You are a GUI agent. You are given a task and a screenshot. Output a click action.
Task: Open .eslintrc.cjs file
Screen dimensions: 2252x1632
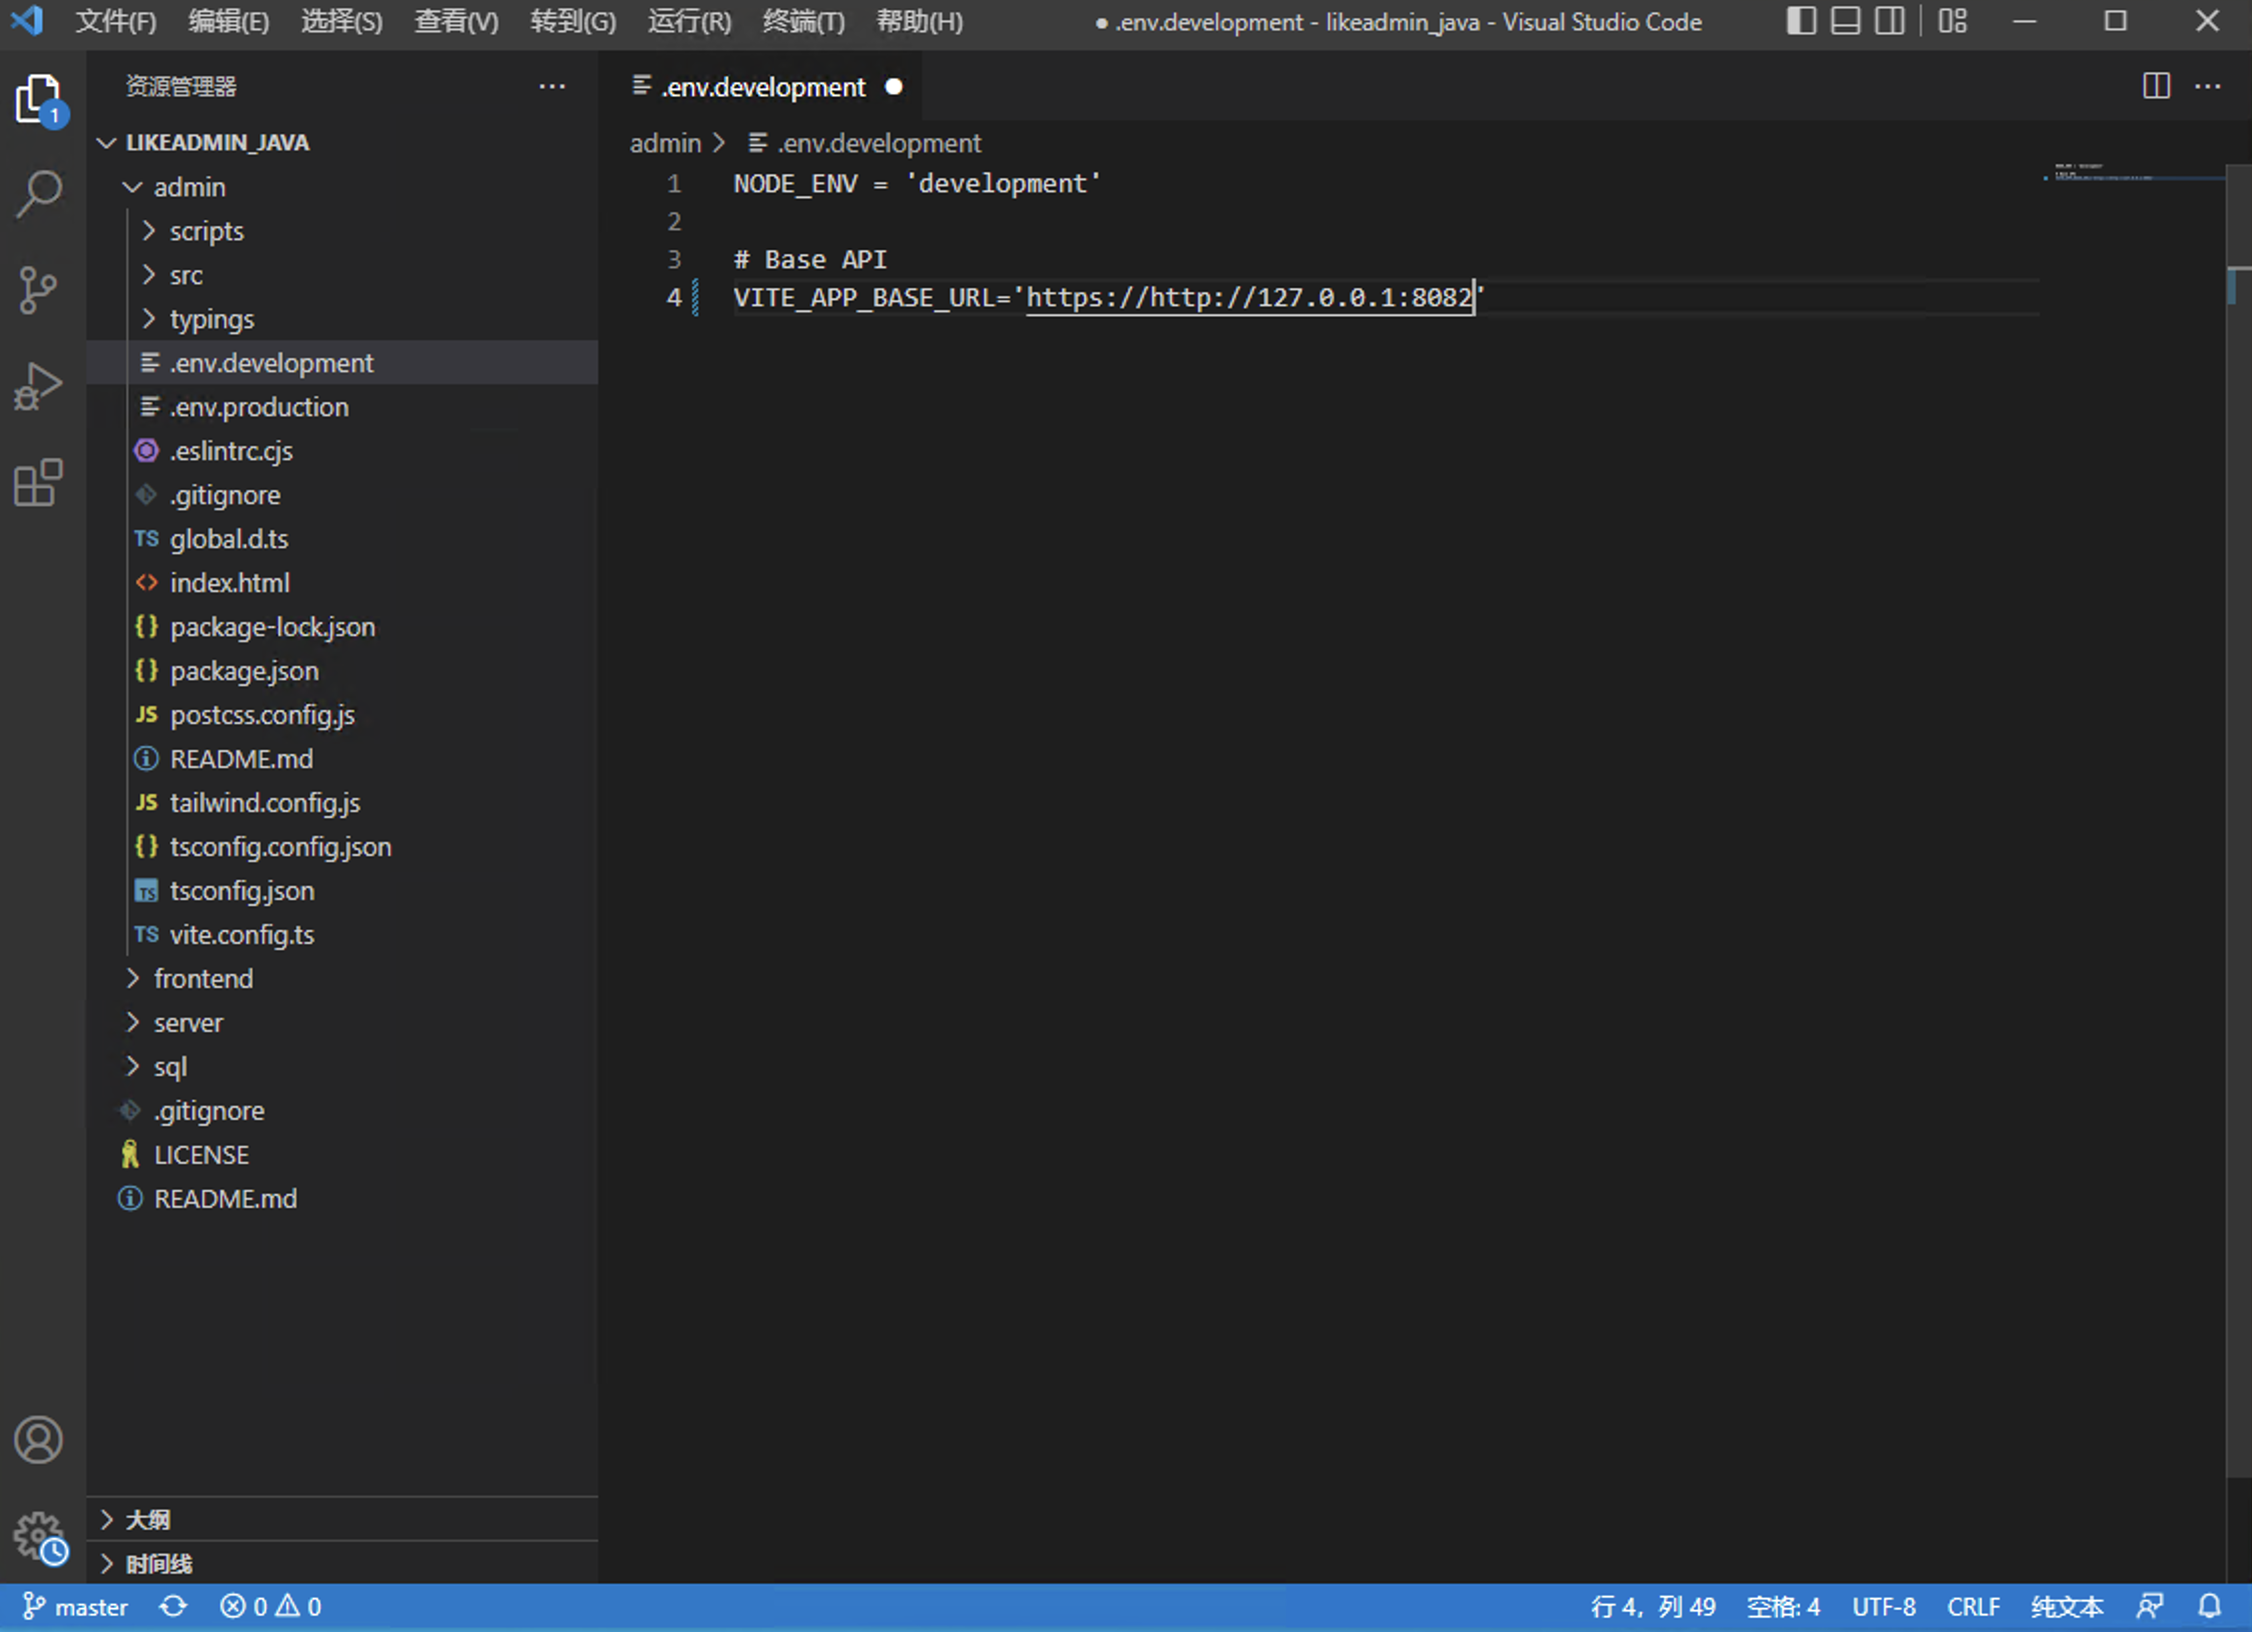(x=342, y=451)
